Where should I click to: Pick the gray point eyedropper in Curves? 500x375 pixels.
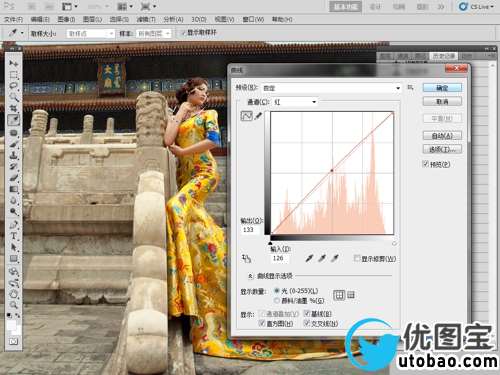[x=322, y=258]
